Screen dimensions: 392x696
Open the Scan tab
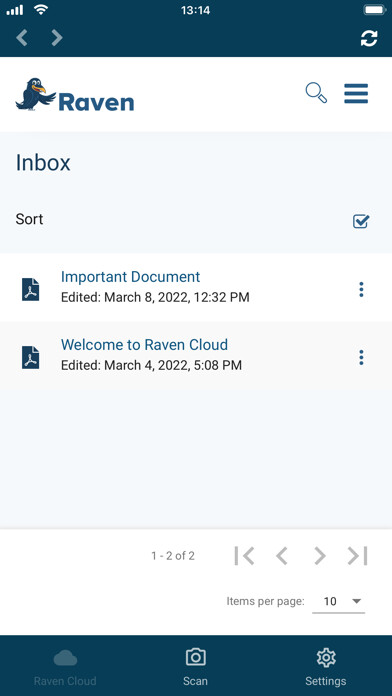pos(195,667)
